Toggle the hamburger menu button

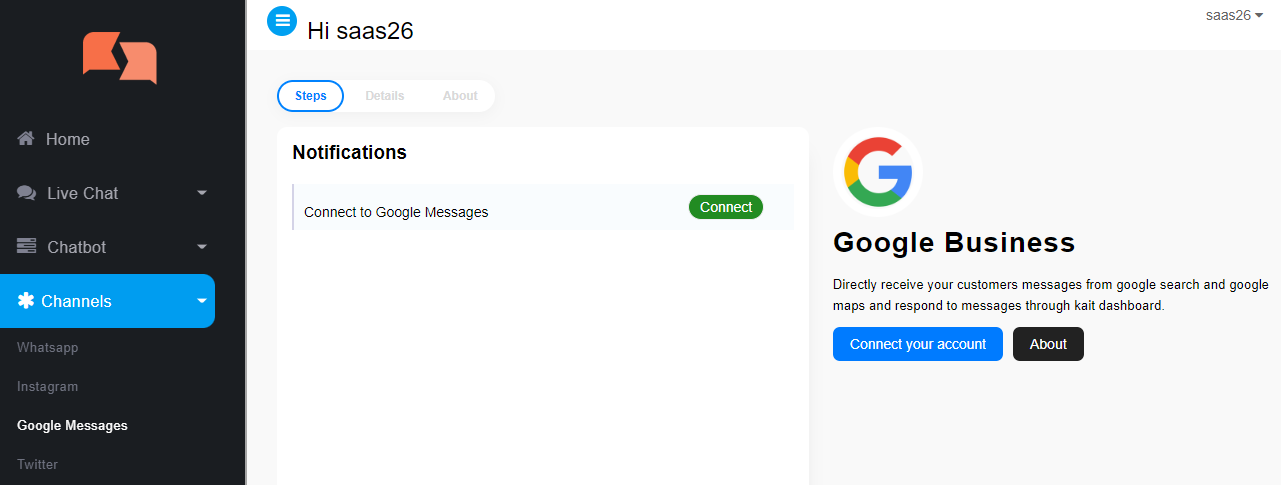click(x=282, y=20)
